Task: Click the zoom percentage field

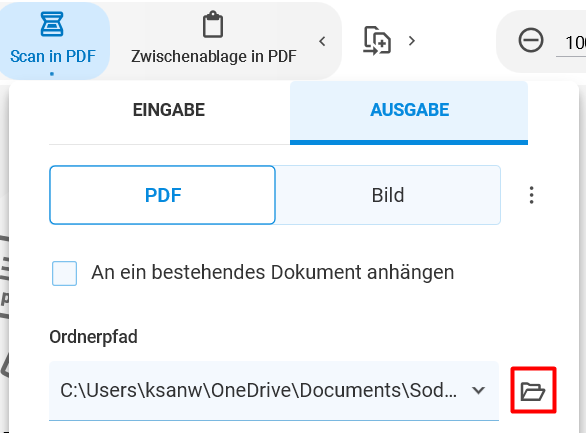Action: click(x=571, y=43)
